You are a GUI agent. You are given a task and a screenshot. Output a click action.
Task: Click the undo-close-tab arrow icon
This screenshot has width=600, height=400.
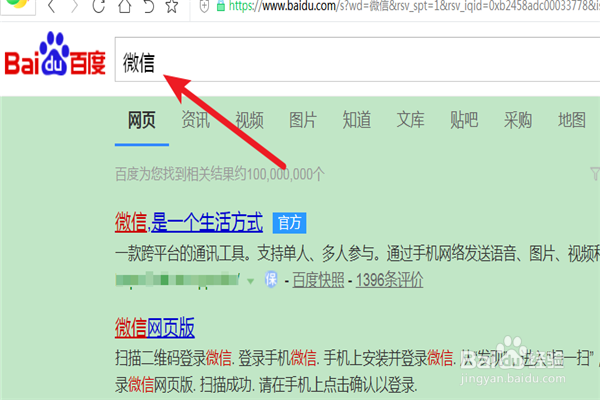[148, 7]
